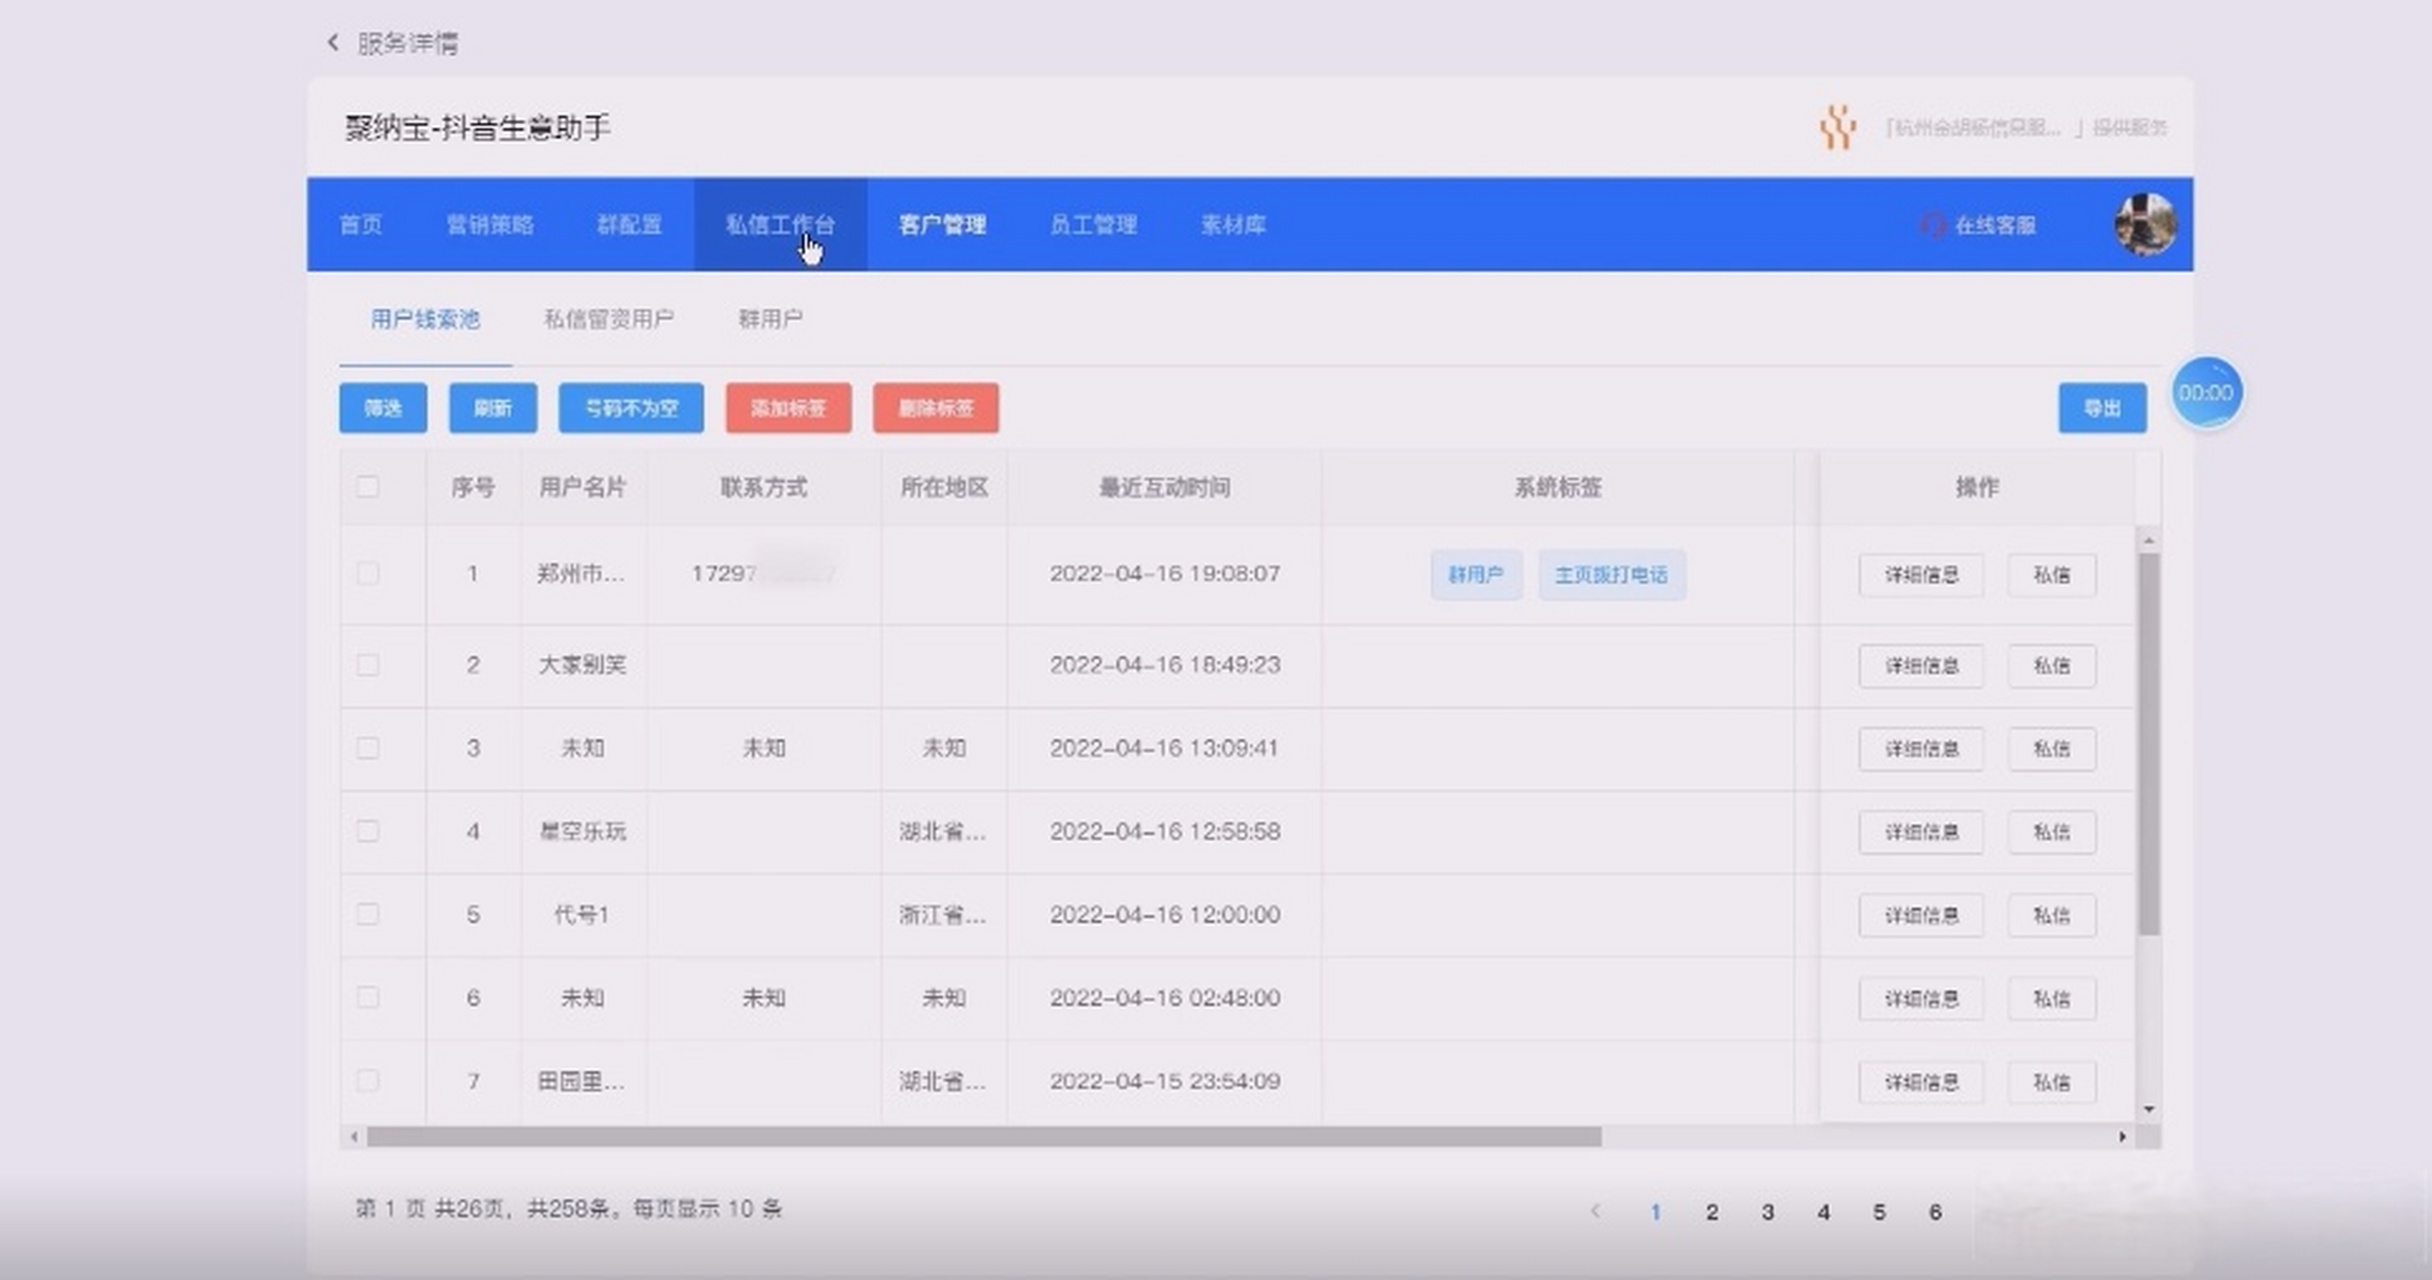
Task: Click the red 添加标签 button
Action: click(787, 408)
